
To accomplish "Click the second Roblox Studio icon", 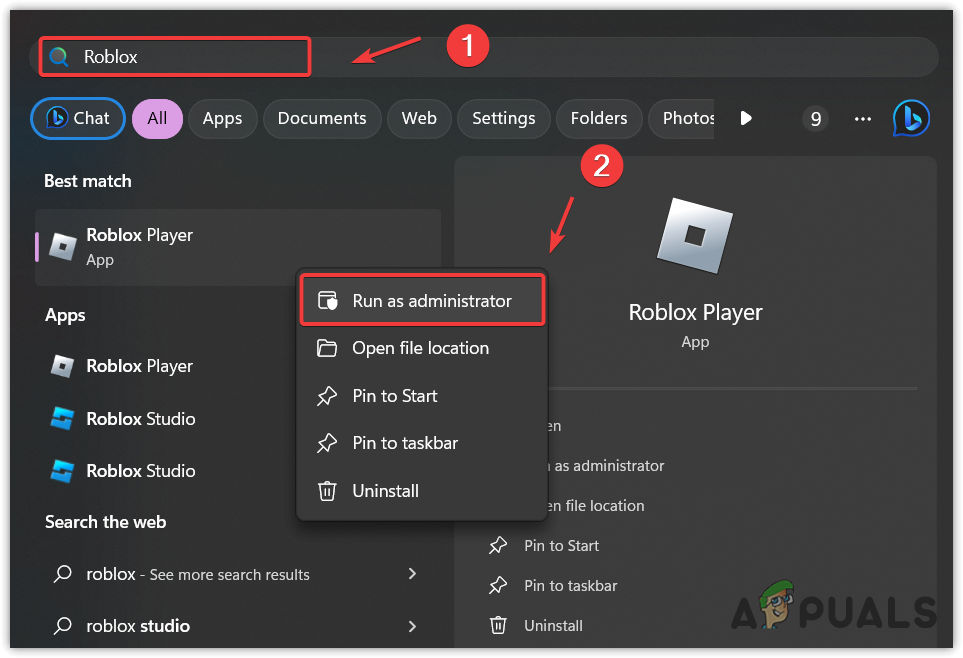I will (x=62, y=471).
